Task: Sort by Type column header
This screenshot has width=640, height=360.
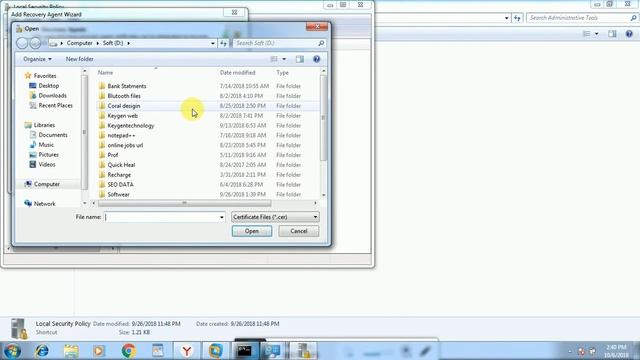Action: point(282,73)
